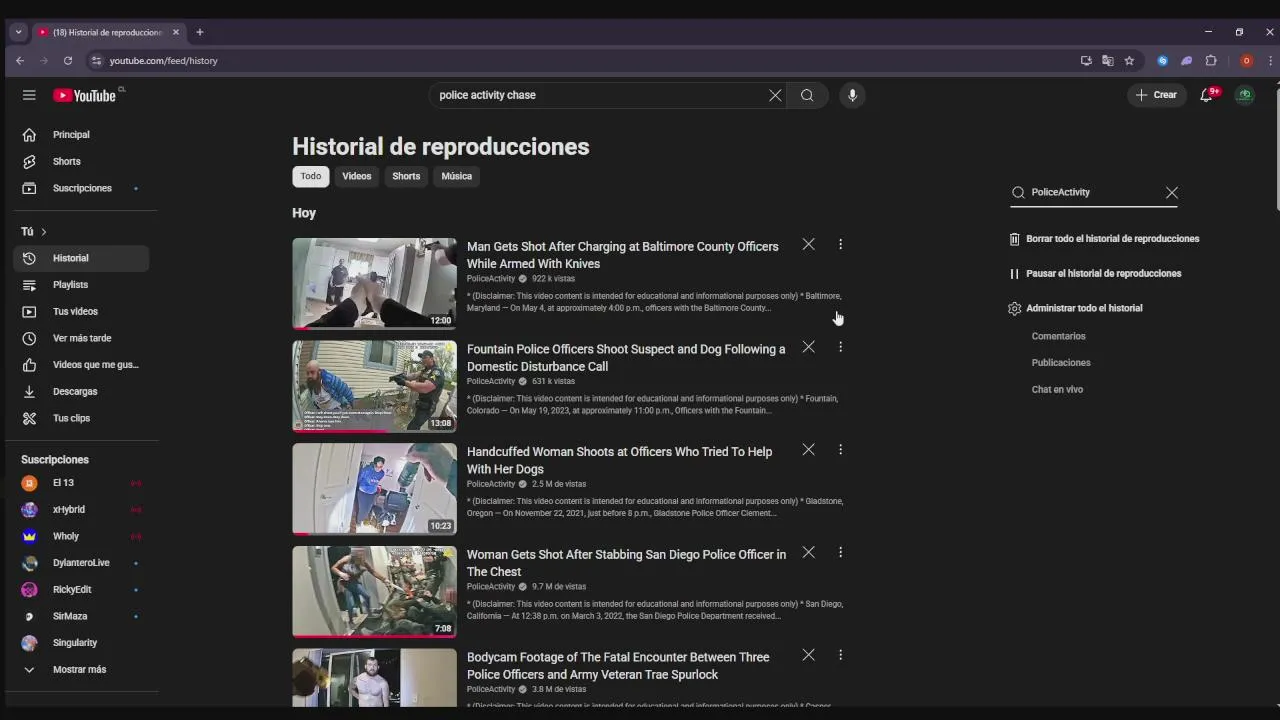Screen dimensions: 1280x720
Task: Open Handcuffed Woman video thumbnail
Action: [374, 489]
